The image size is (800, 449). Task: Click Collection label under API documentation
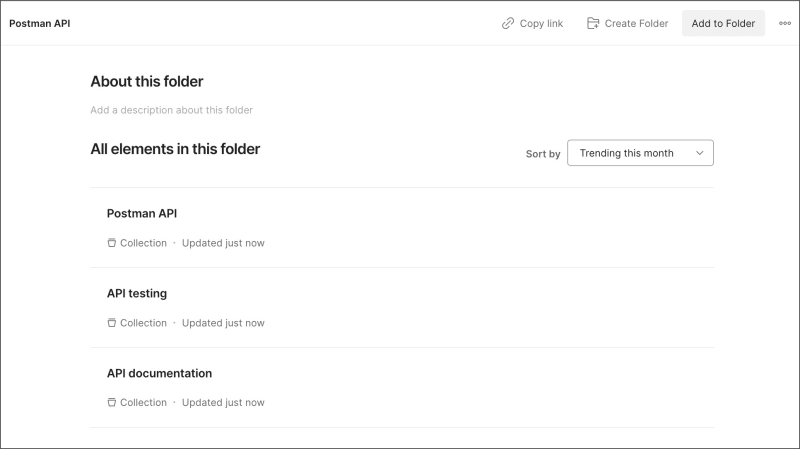point(143,403)
